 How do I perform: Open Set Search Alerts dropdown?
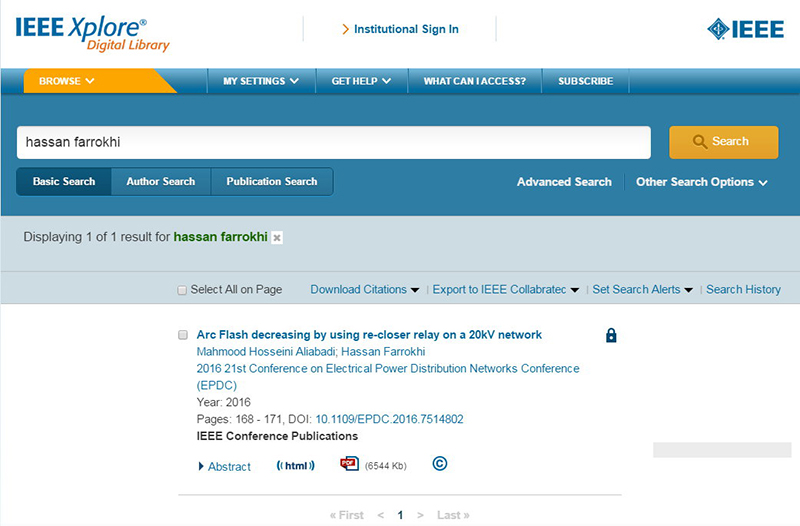pyautogui.click(x=642, y=290)
